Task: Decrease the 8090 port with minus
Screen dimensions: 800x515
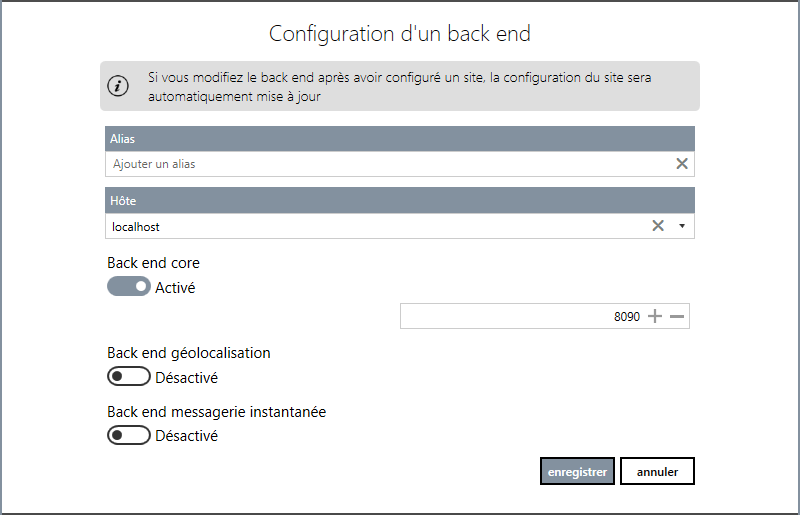Action: [677, 316]
